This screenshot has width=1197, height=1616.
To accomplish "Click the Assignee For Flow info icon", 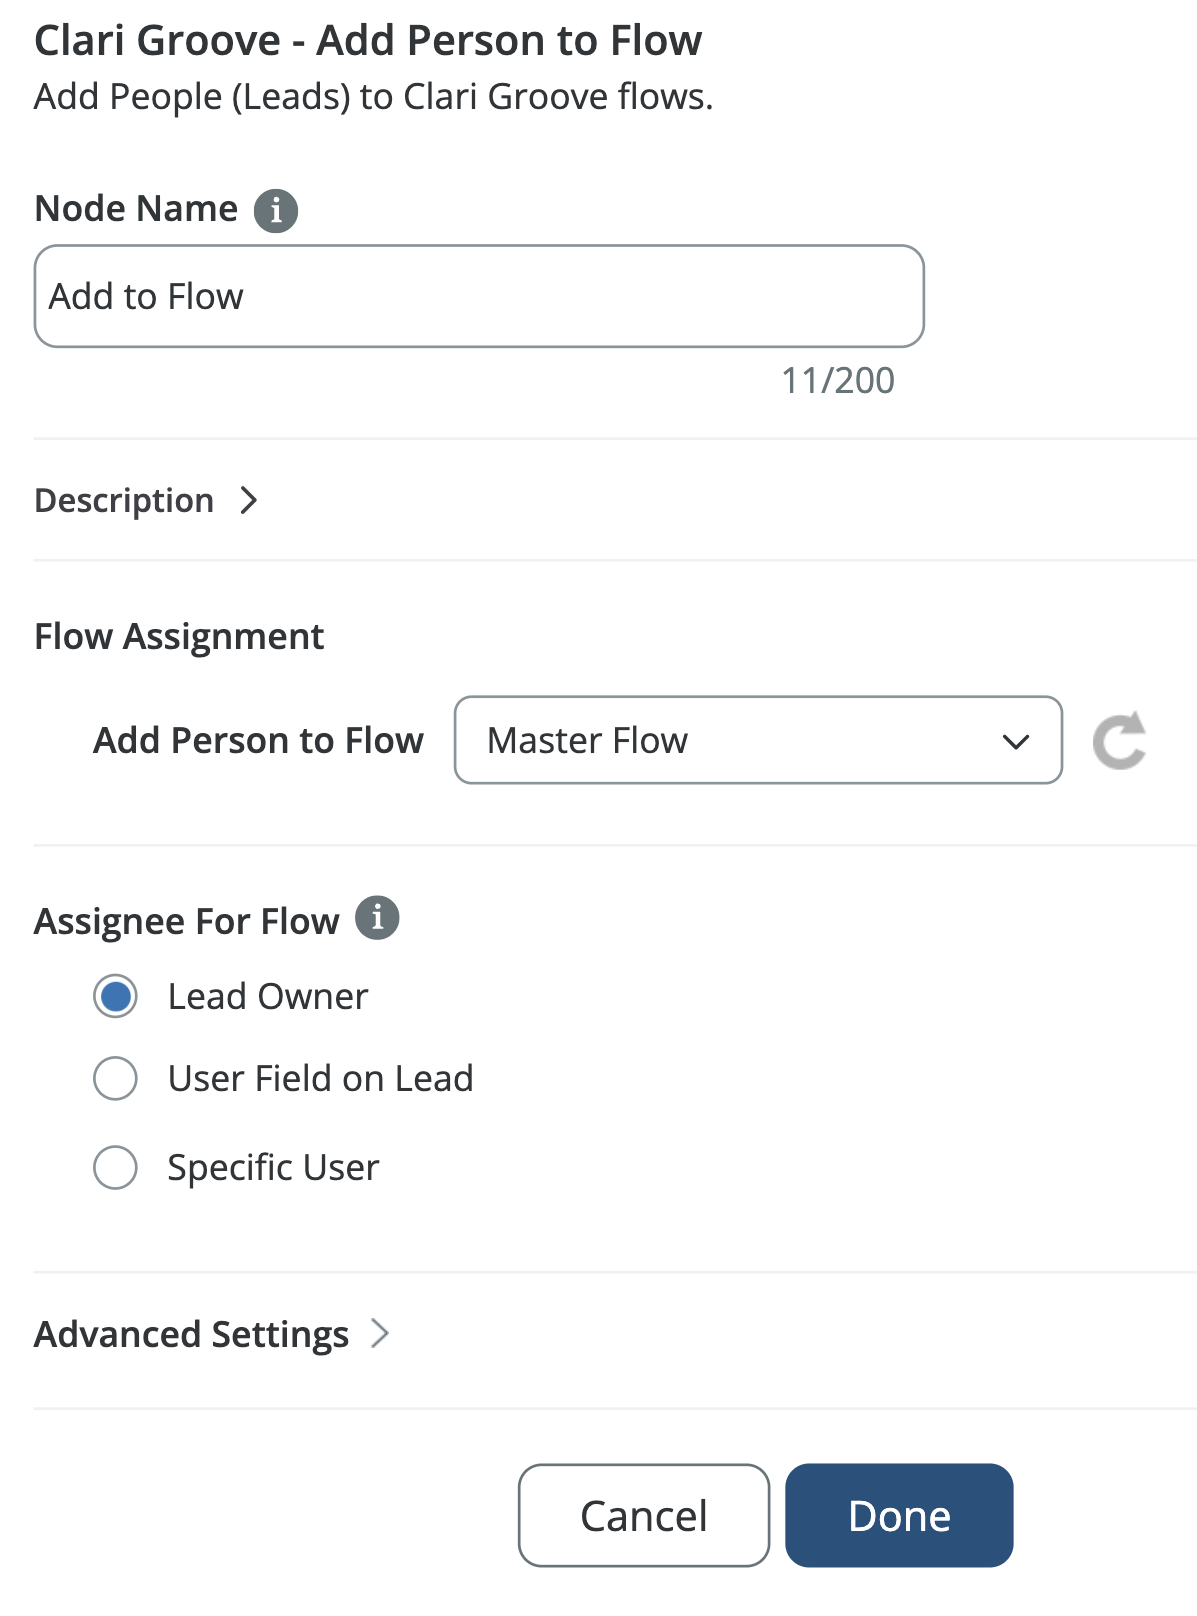I will [x=377, y=917].
